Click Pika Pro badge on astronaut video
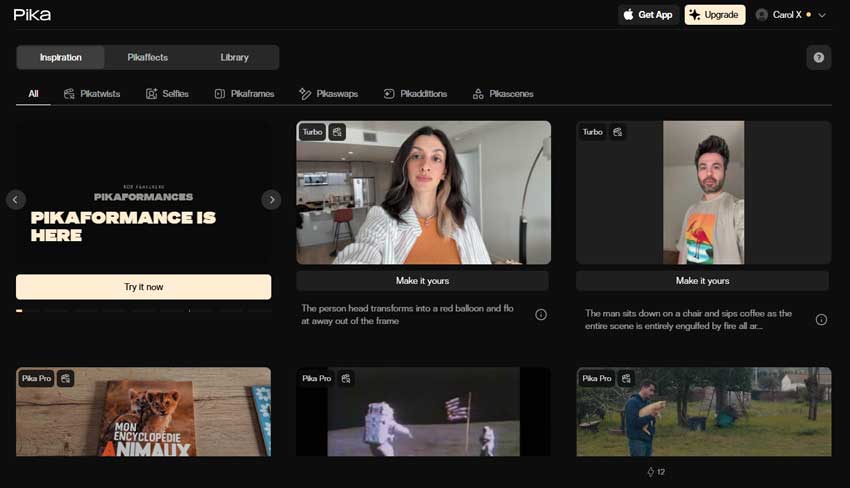Screen dimensions: 850x488 [x=317, y=378]
